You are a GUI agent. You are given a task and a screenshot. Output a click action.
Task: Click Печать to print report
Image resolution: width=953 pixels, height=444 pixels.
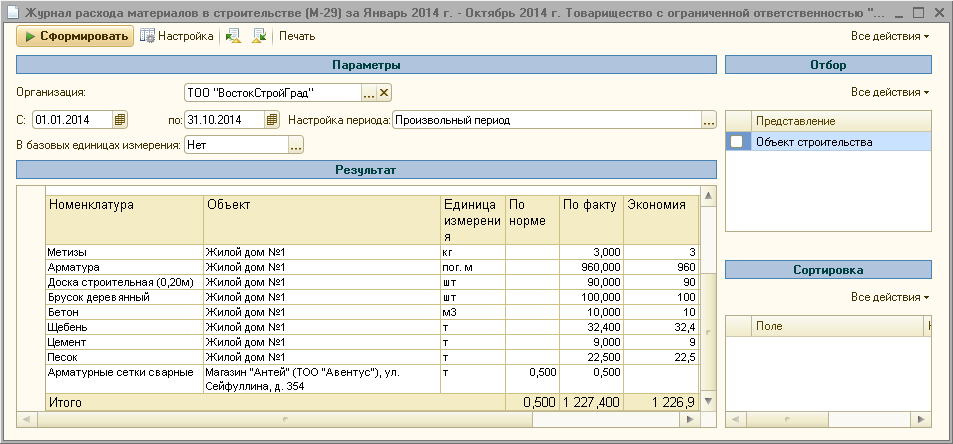pos(297,36)
